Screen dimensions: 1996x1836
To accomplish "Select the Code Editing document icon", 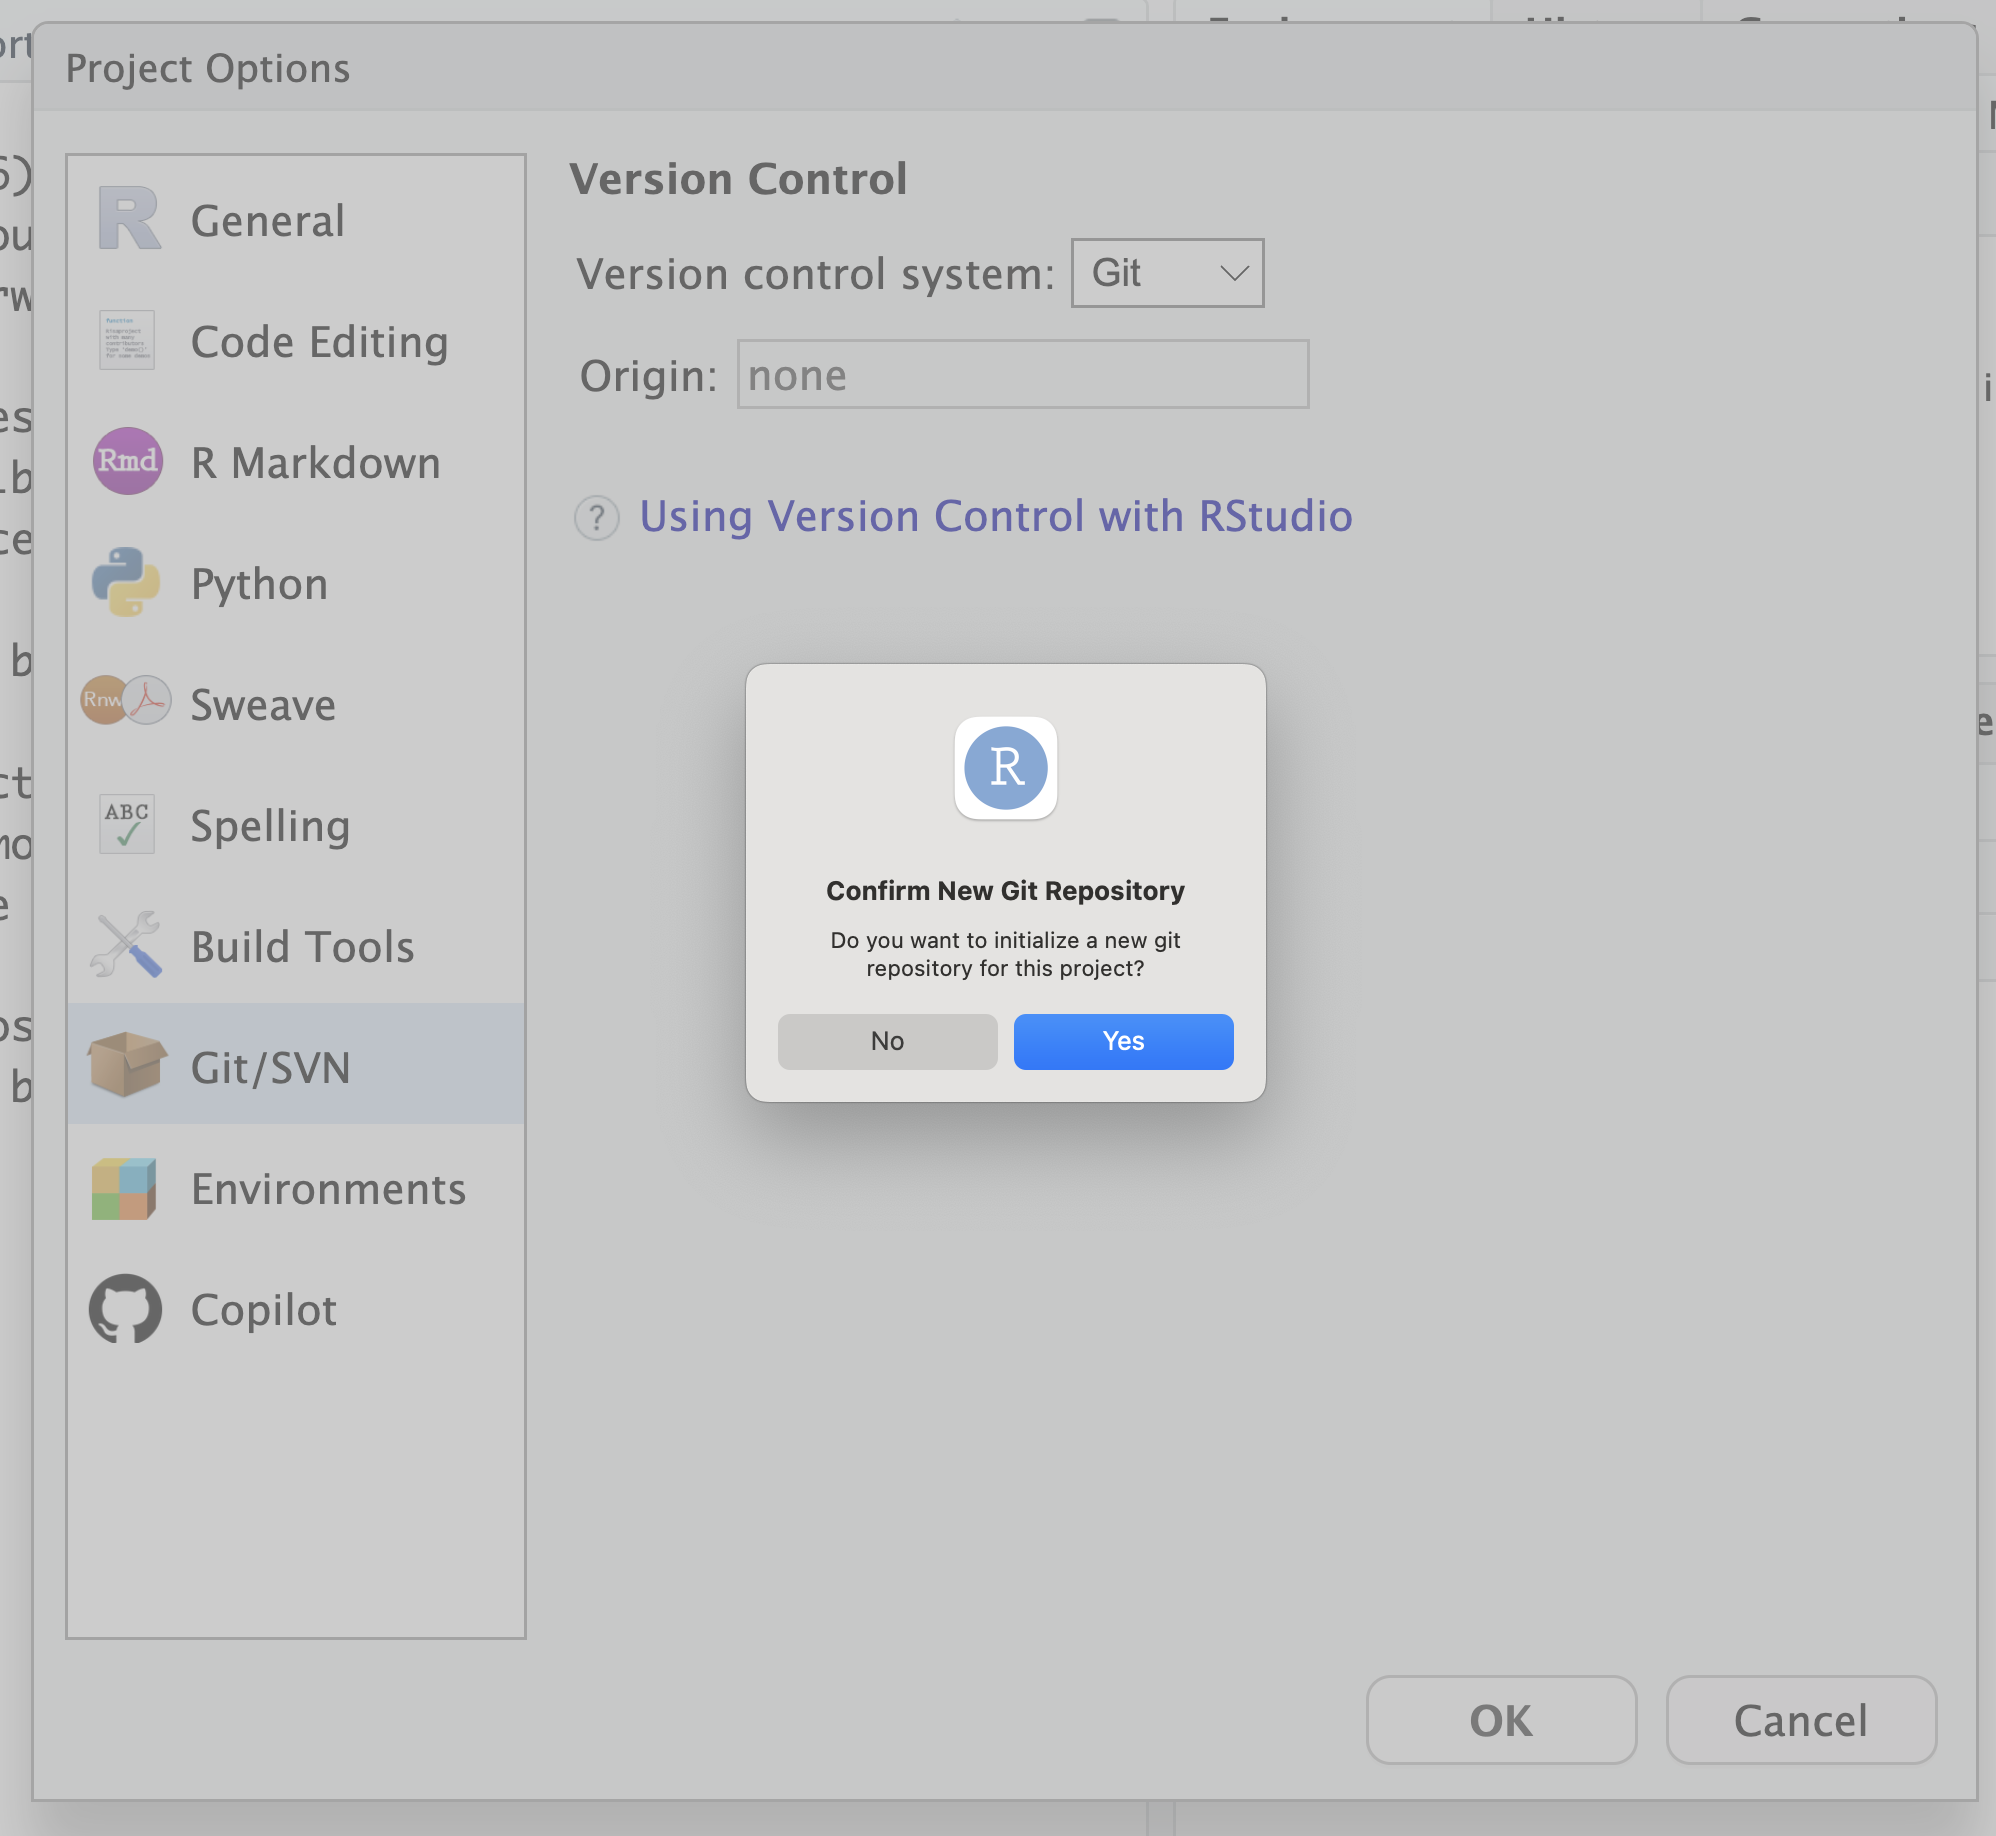I will coord(127,340).
